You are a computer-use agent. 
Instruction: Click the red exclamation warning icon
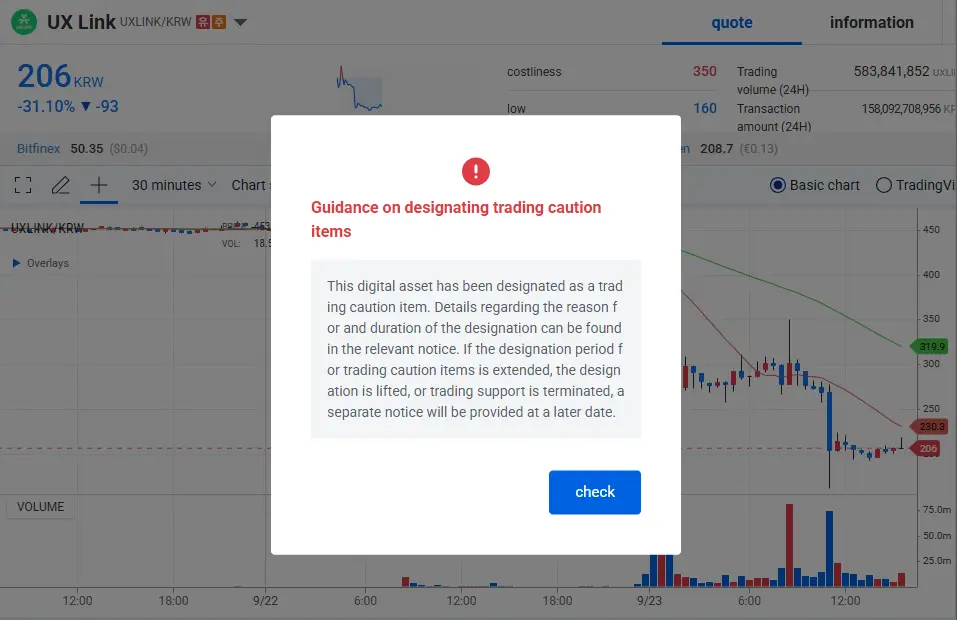click(x=476, y=171)
